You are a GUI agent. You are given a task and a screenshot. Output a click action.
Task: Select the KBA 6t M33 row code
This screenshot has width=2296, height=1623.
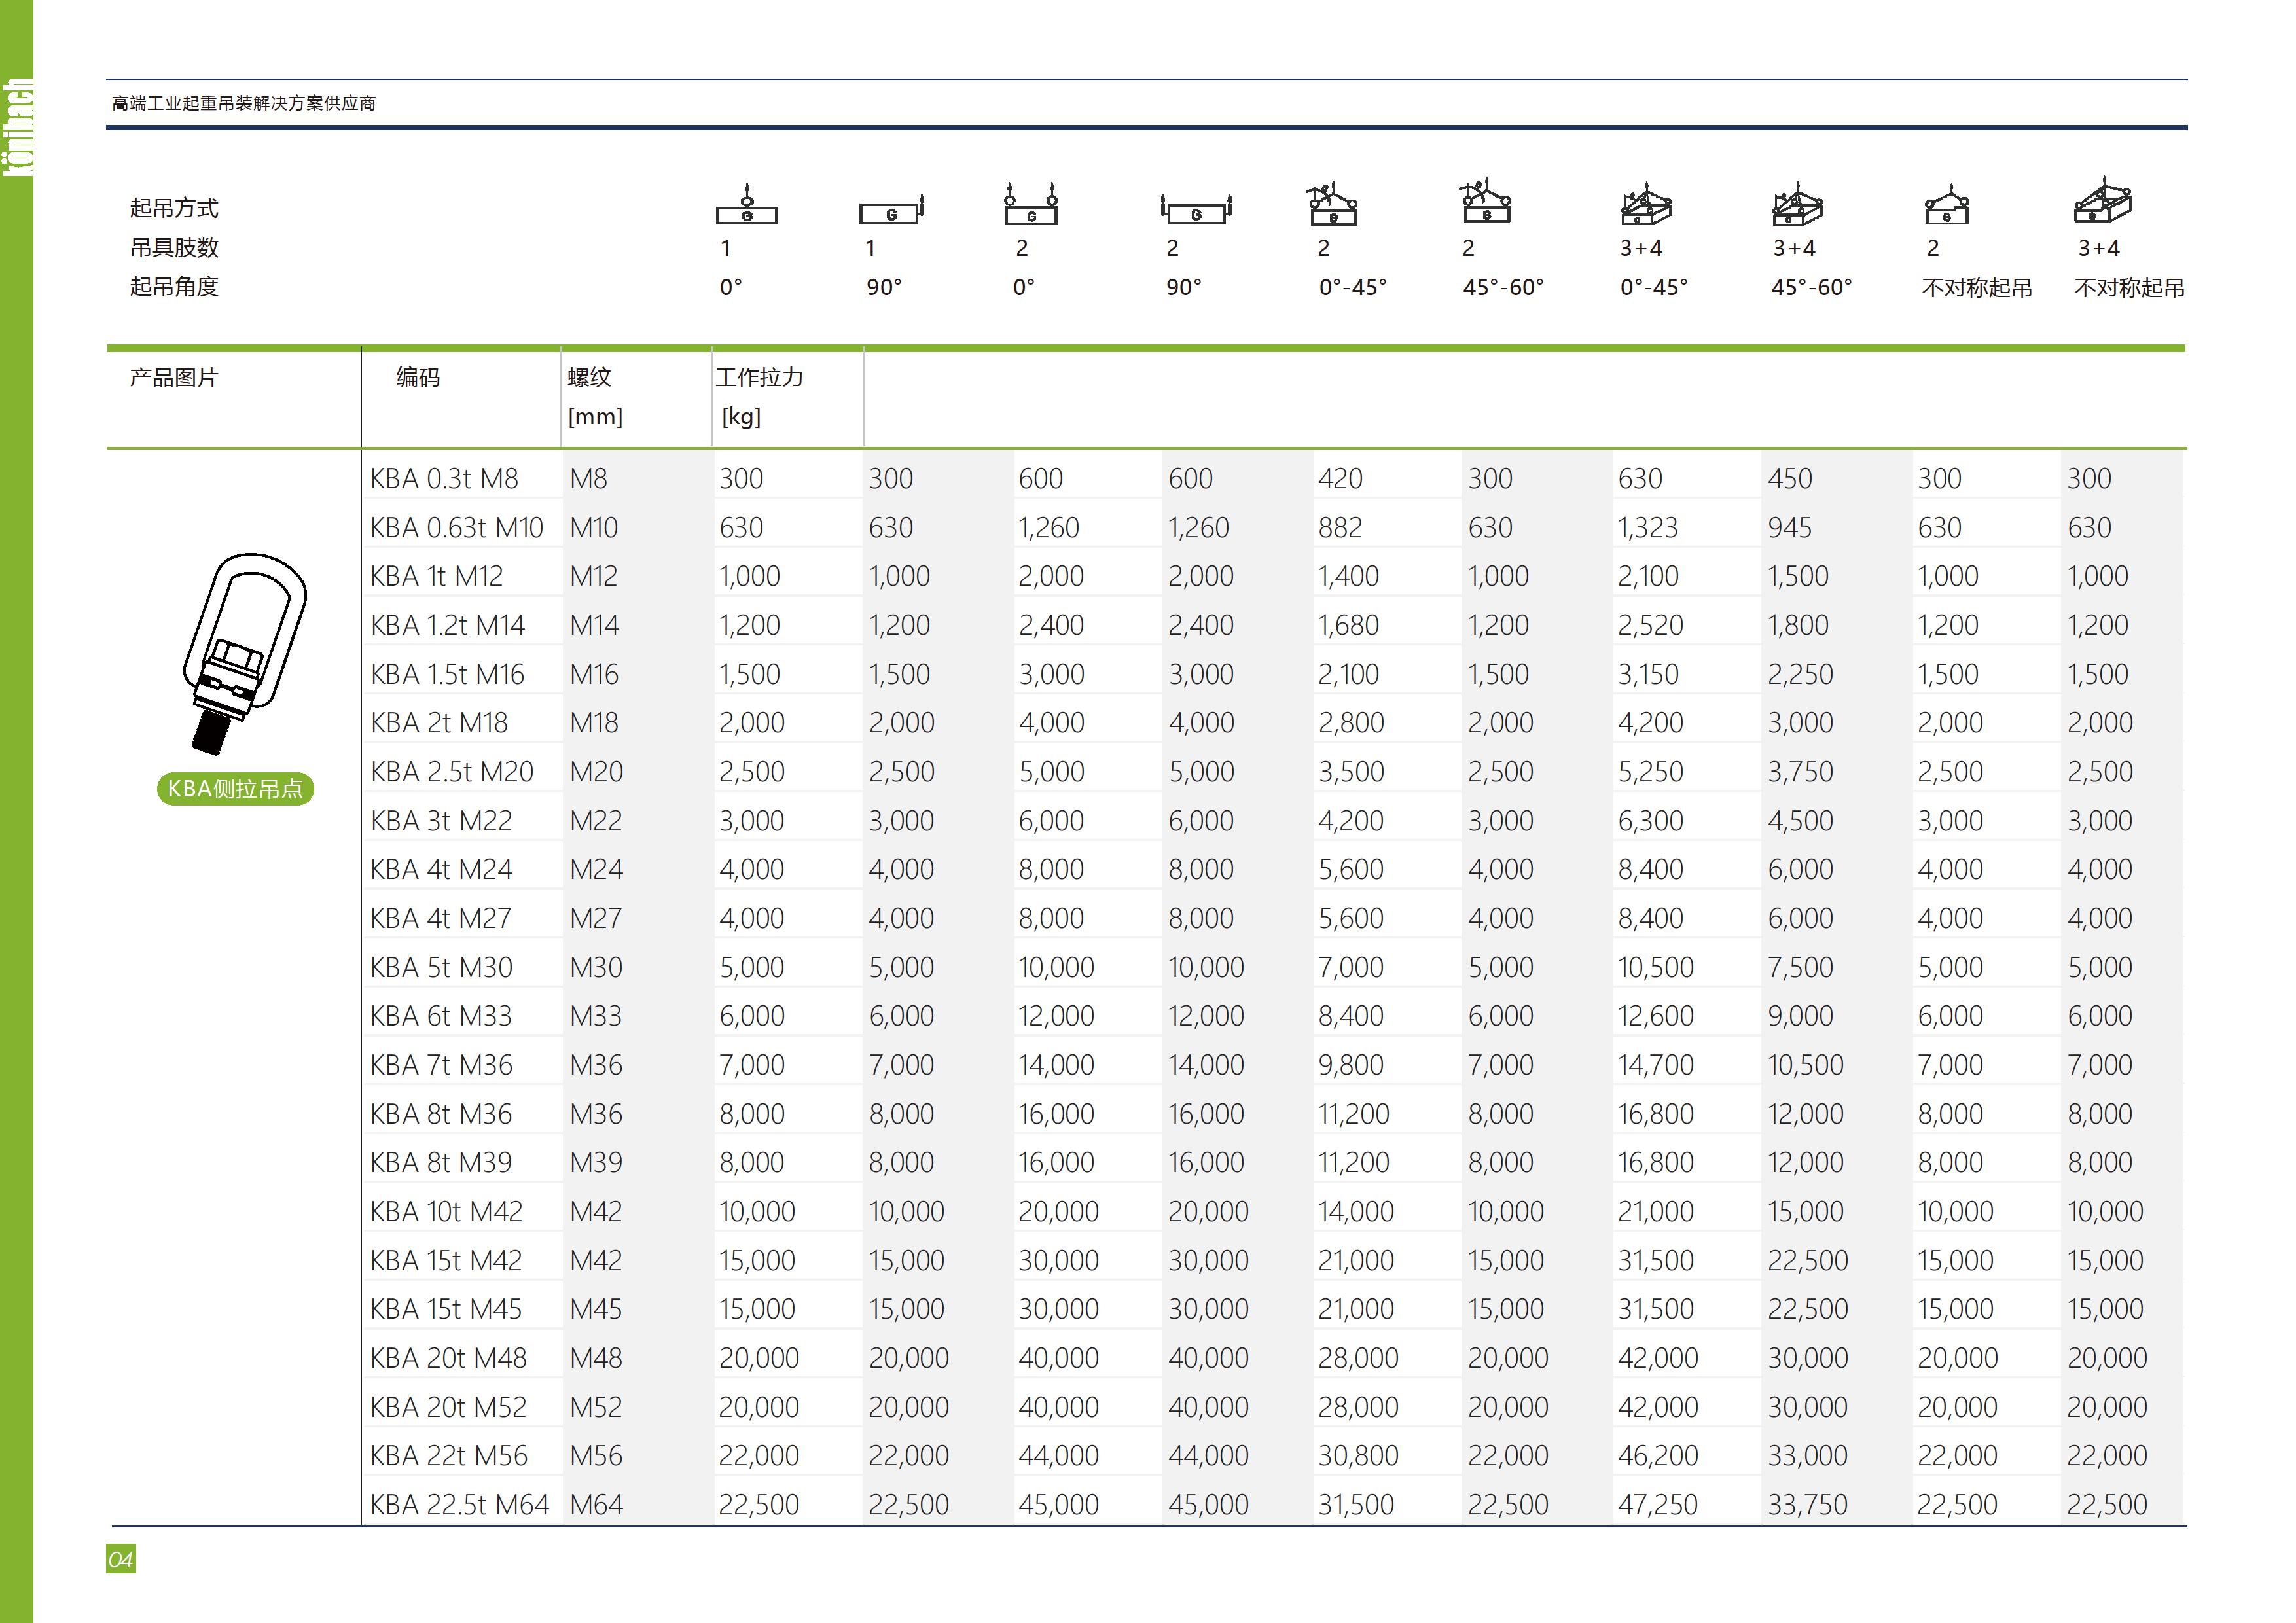[441, 1017]
